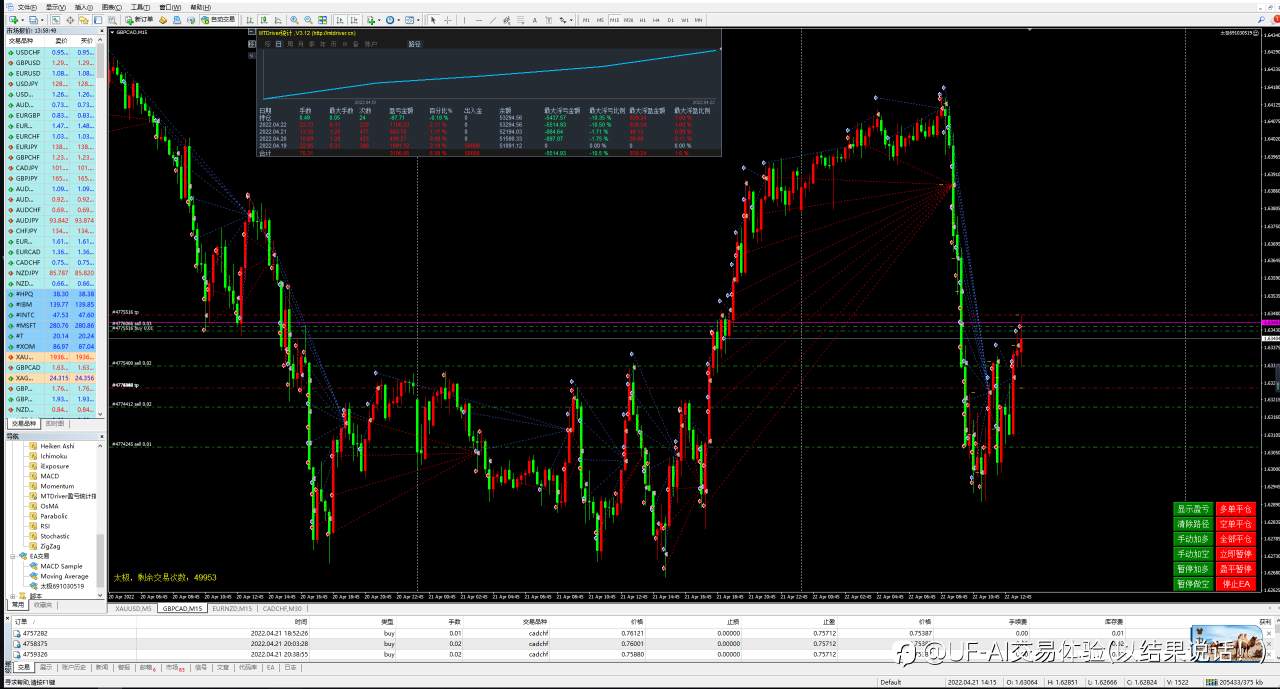
Task: Switch chart to MN timeframe
Action: [x=699, y=19]
